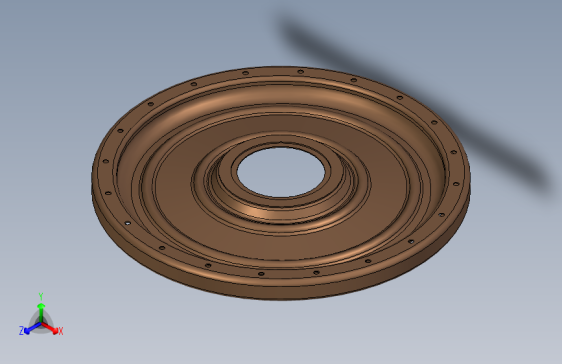Click the green Y axis arrow on the triad
The image size is (562, 364).
click(x=41, y=312)
